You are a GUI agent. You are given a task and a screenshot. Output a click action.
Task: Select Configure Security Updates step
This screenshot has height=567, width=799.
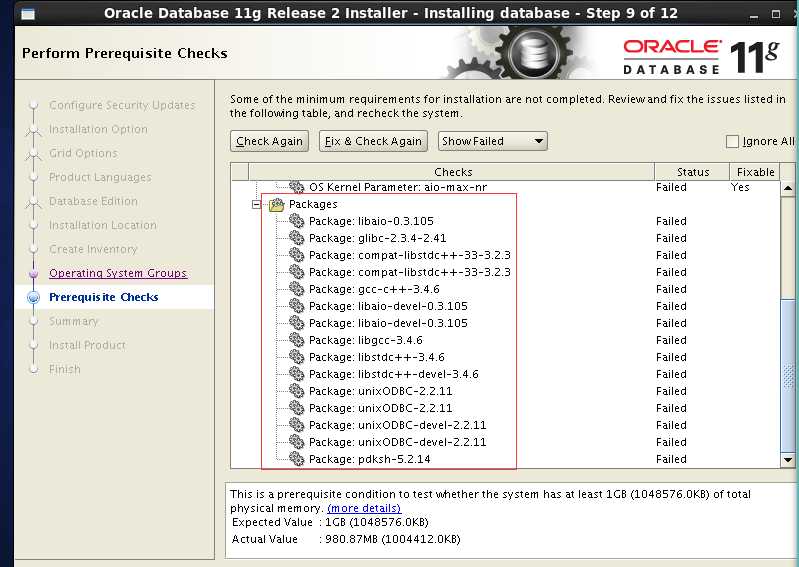click(x=122, y=105)
